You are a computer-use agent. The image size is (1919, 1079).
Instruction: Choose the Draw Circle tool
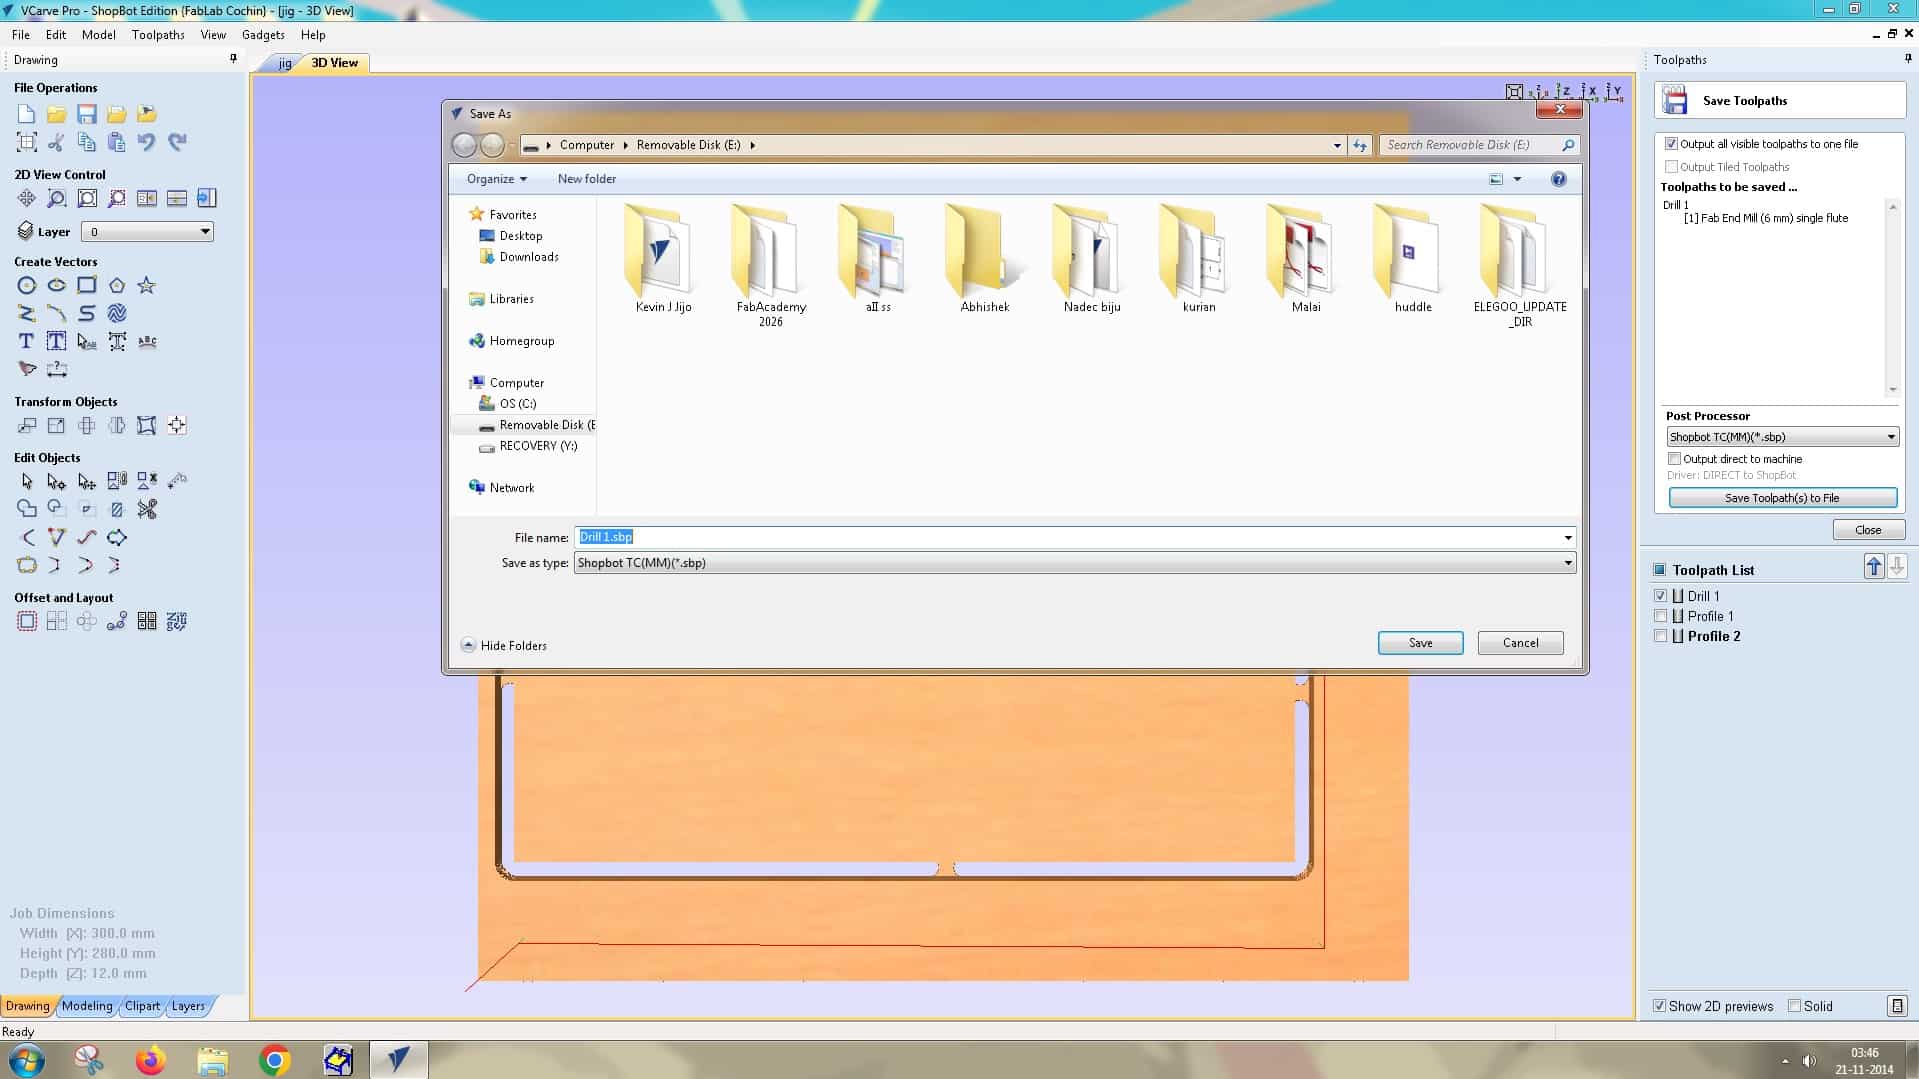tap(27, 286)
